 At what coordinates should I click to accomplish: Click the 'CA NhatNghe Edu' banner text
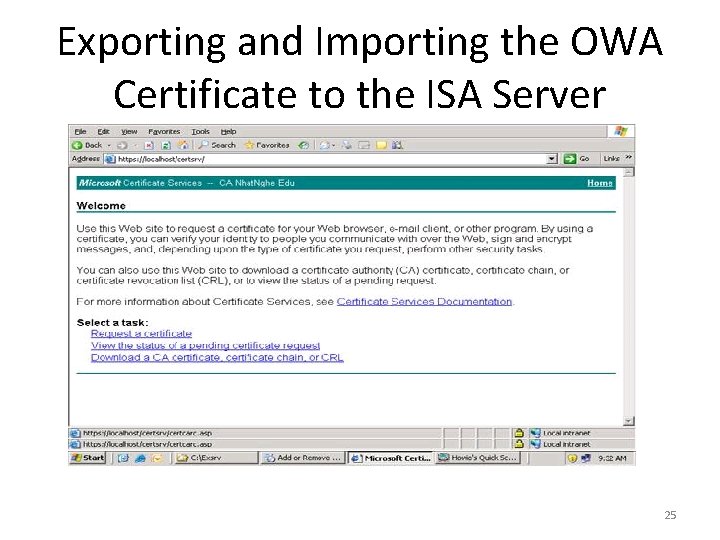[257, 183]
